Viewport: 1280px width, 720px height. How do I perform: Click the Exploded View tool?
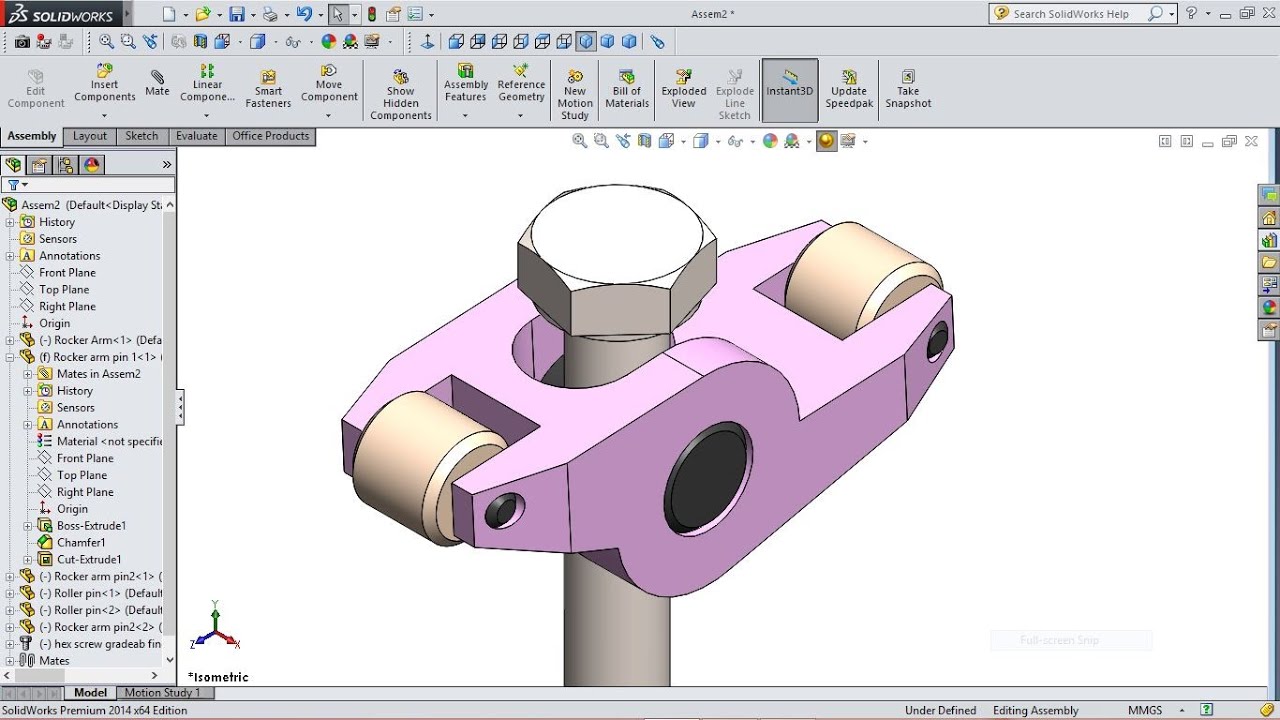(684, 90)
